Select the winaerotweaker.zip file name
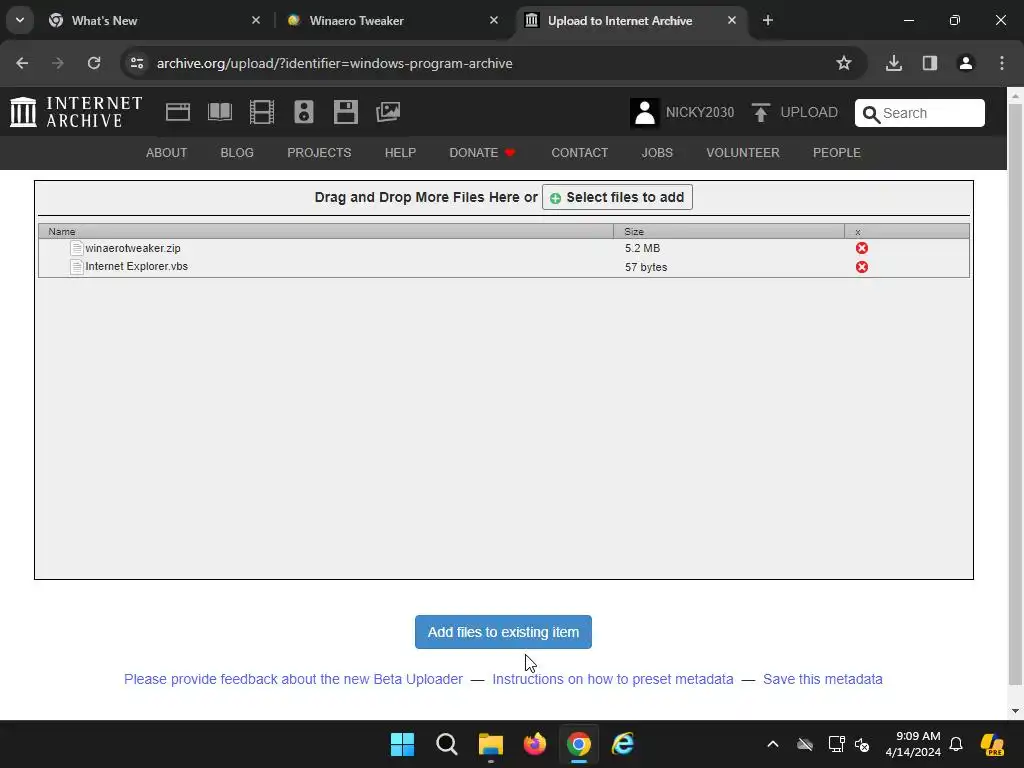Viewport: 1024px width, 768px height. 133,248
